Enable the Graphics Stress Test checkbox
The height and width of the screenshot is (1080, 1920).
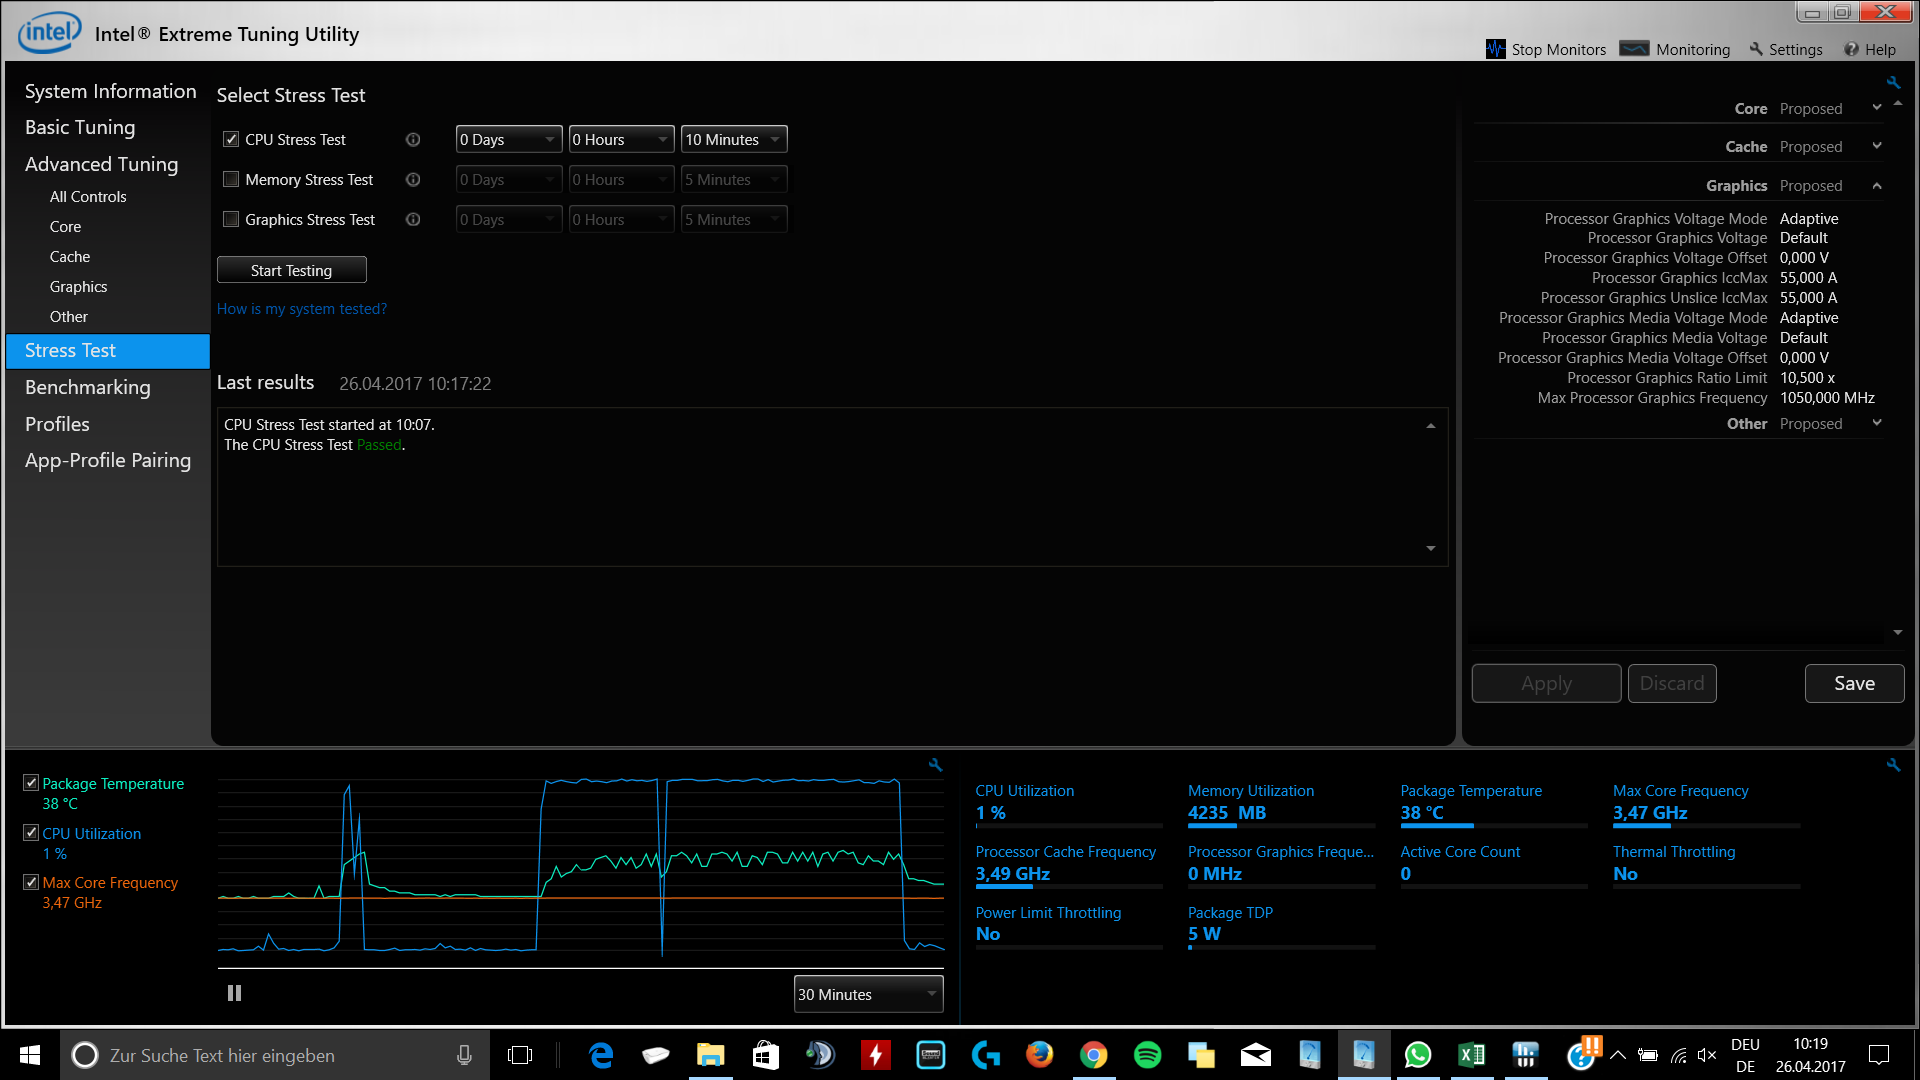pos(231,220)
